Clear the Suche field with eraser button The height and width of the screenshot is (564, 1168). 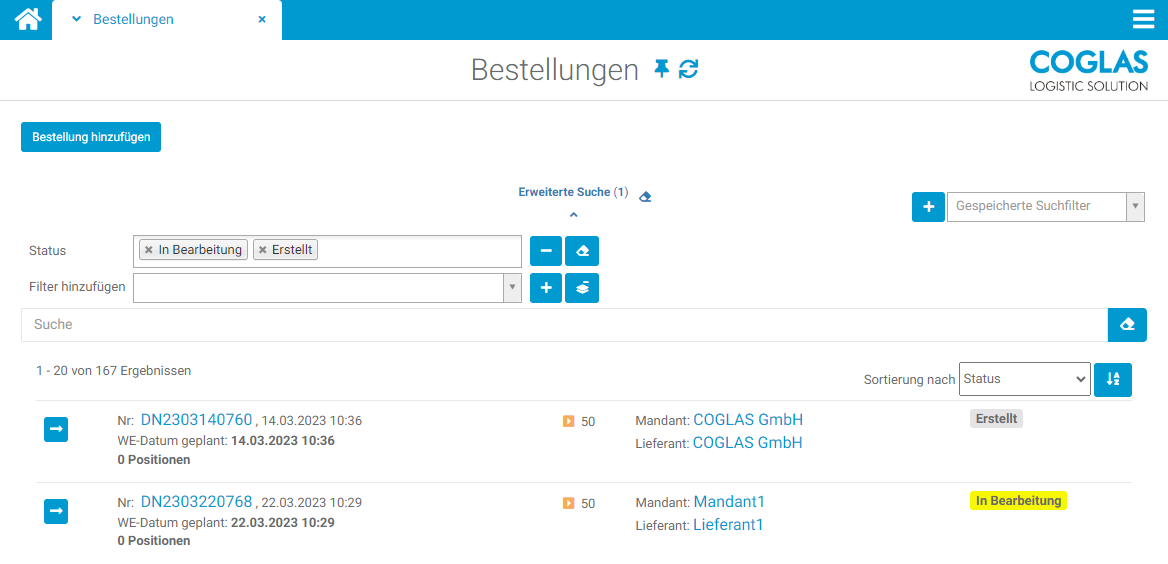[x=1127, y=325]
